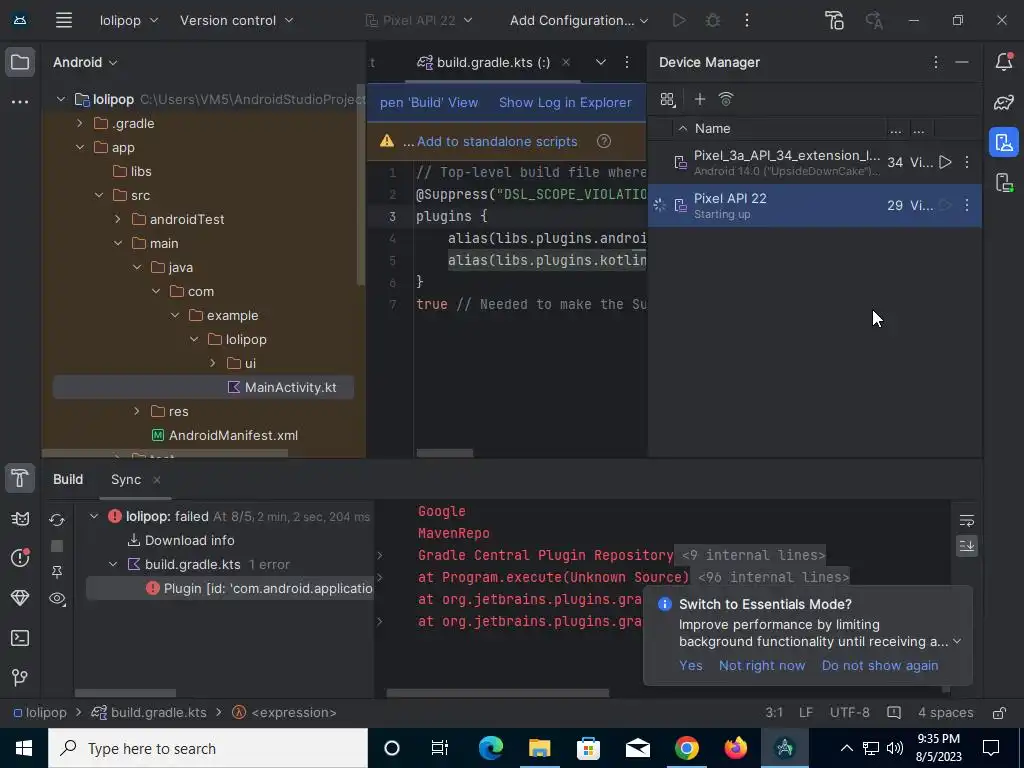Open the Git version control tool window
Screen dimensions: 1024x768
pos(20,677)
